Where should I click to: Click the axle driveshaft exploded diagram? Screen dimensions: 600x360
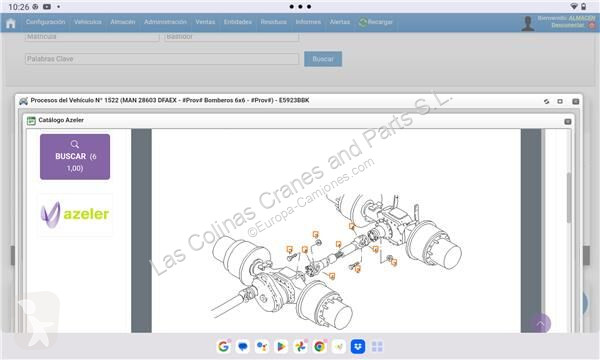(336, 262)
